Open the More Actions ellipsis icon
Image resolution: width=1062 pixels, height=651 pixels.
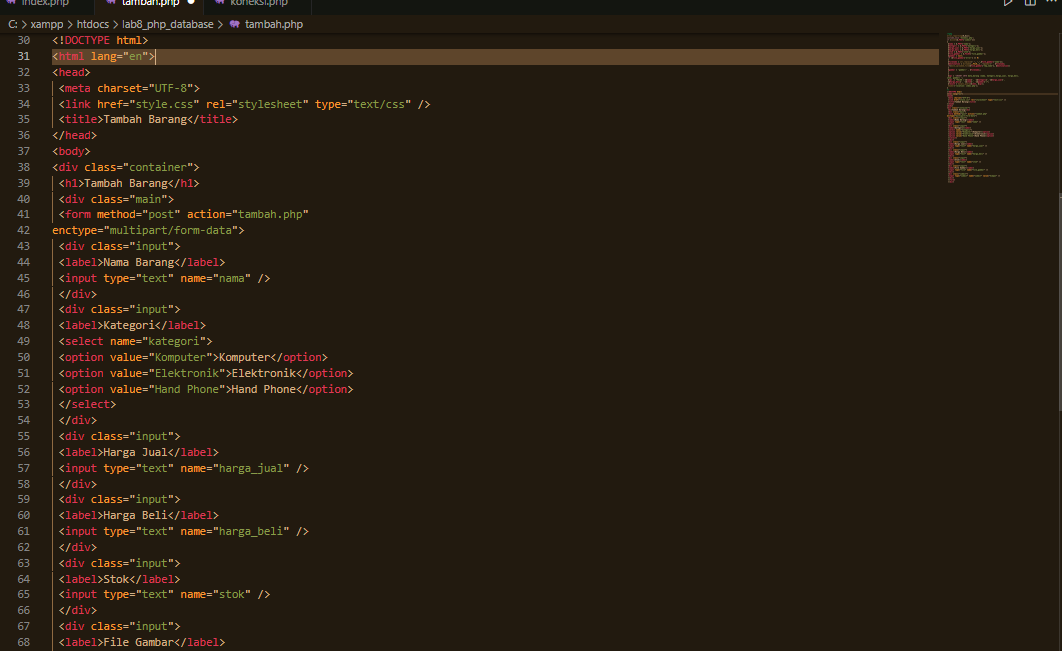tap(1050, 4)
